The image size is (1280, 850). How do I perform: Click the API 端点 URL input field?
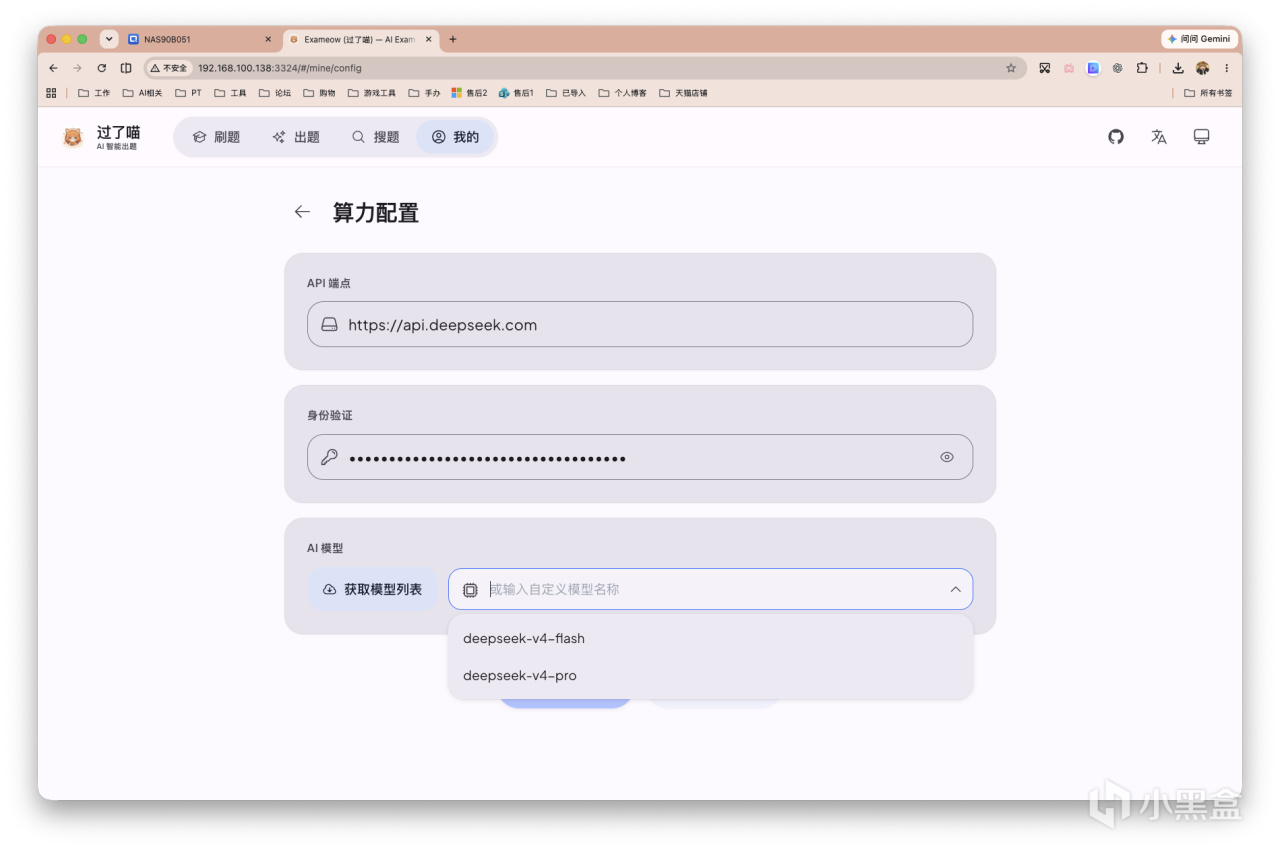click(x=640, y=325)
